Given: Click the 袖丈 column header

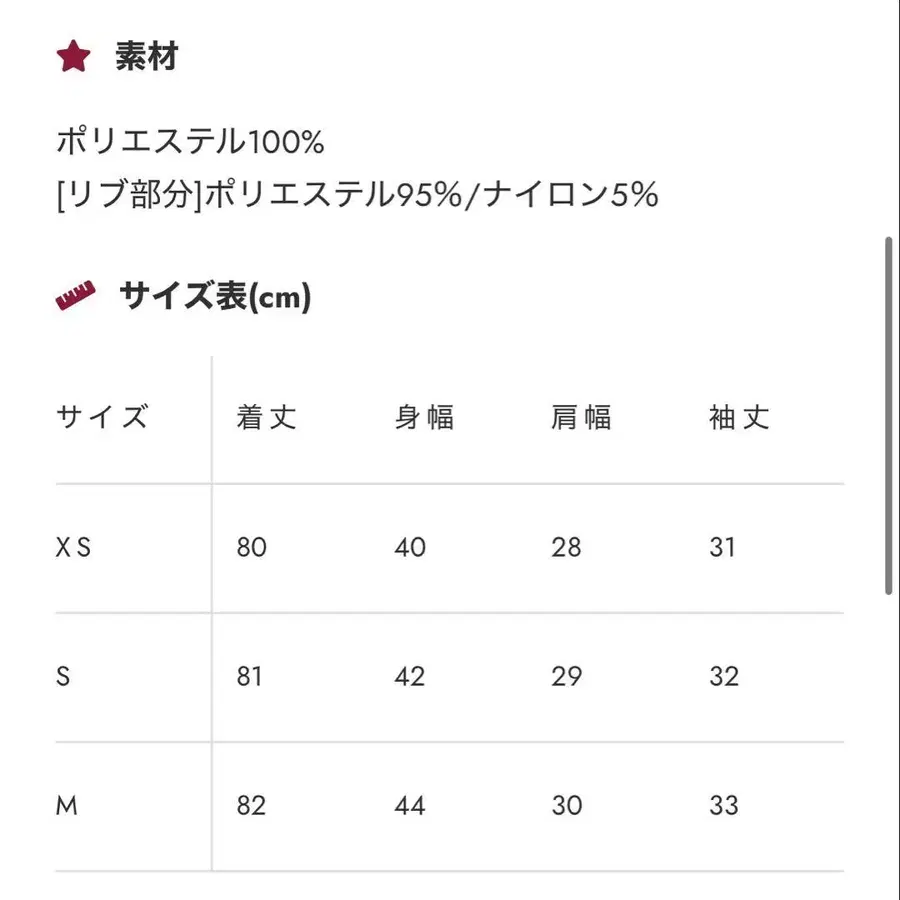Looking at the screenshot, I should click(739, 417).
